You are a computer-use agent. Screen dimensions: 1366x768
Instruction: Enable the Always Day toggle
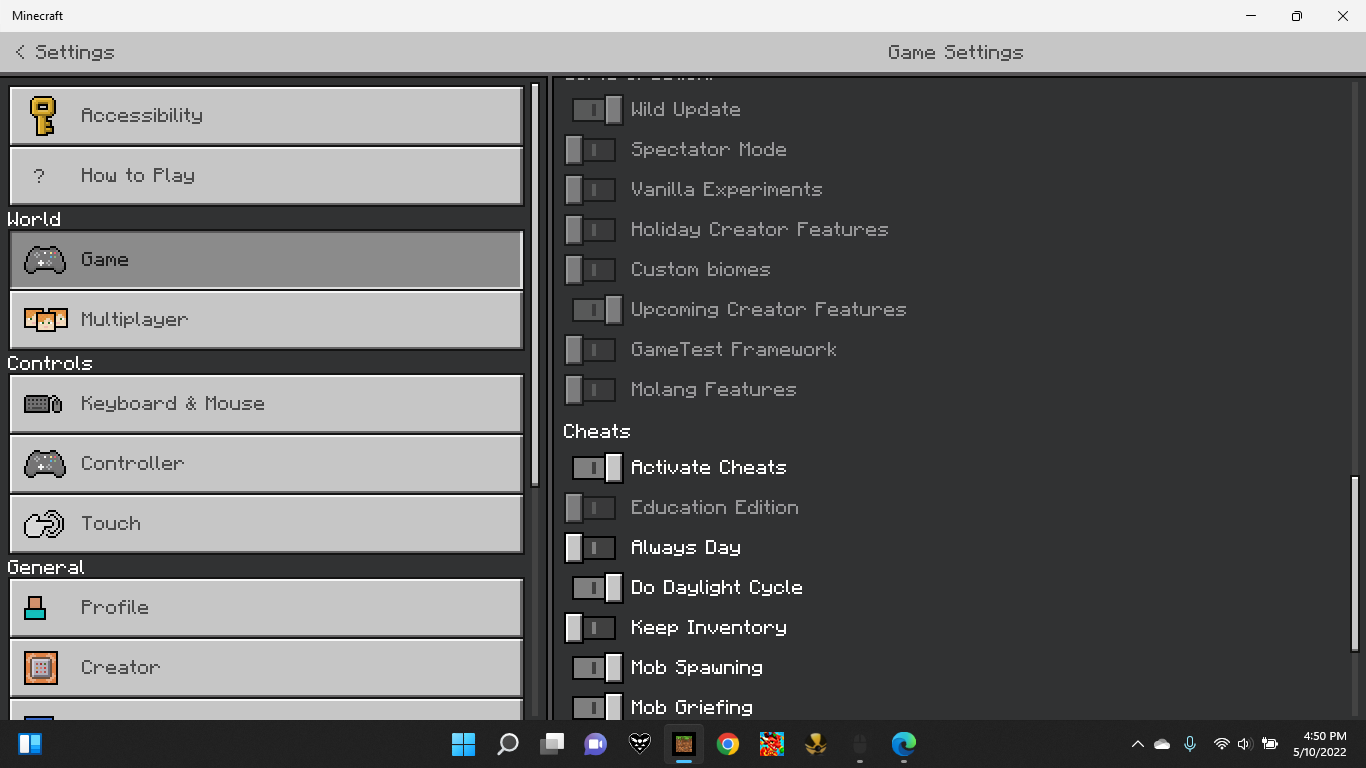point(591,548)
